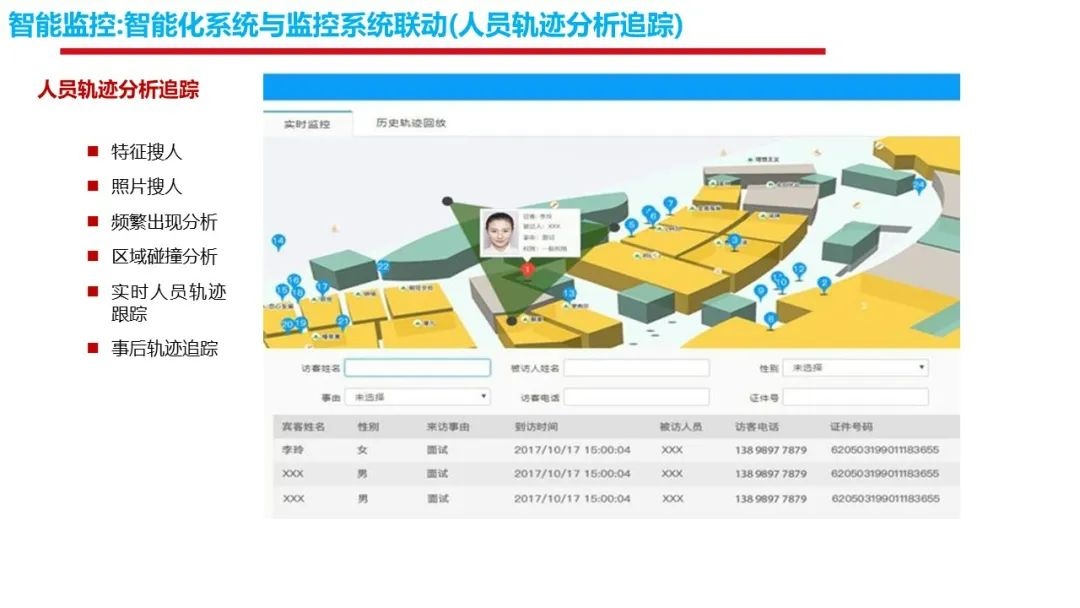Click camera marker 2 on the right side
The image size is (1080, 608).
823,283
